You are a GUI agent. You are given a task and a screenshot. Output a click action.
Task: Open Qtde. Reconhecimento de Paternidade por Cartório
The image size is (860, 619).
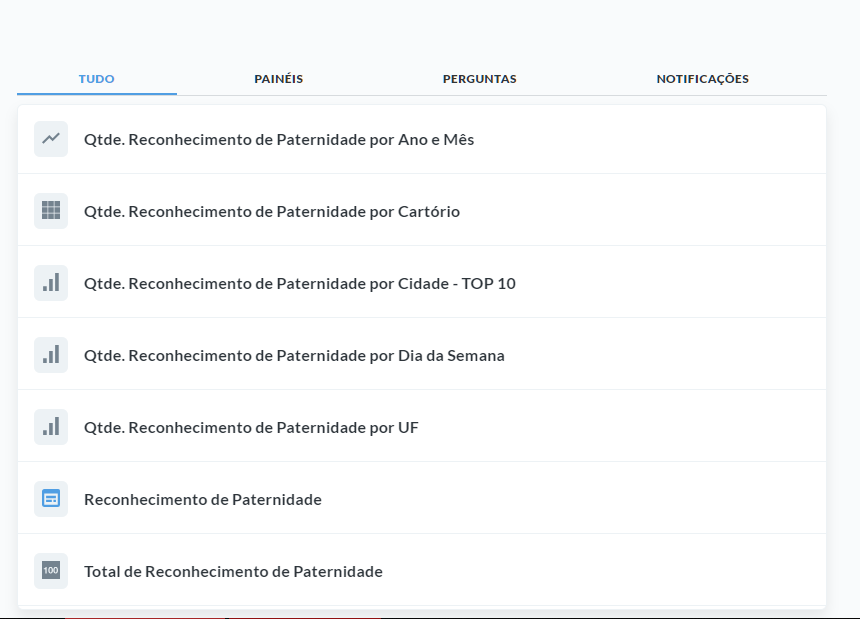(x=272, y=212)
